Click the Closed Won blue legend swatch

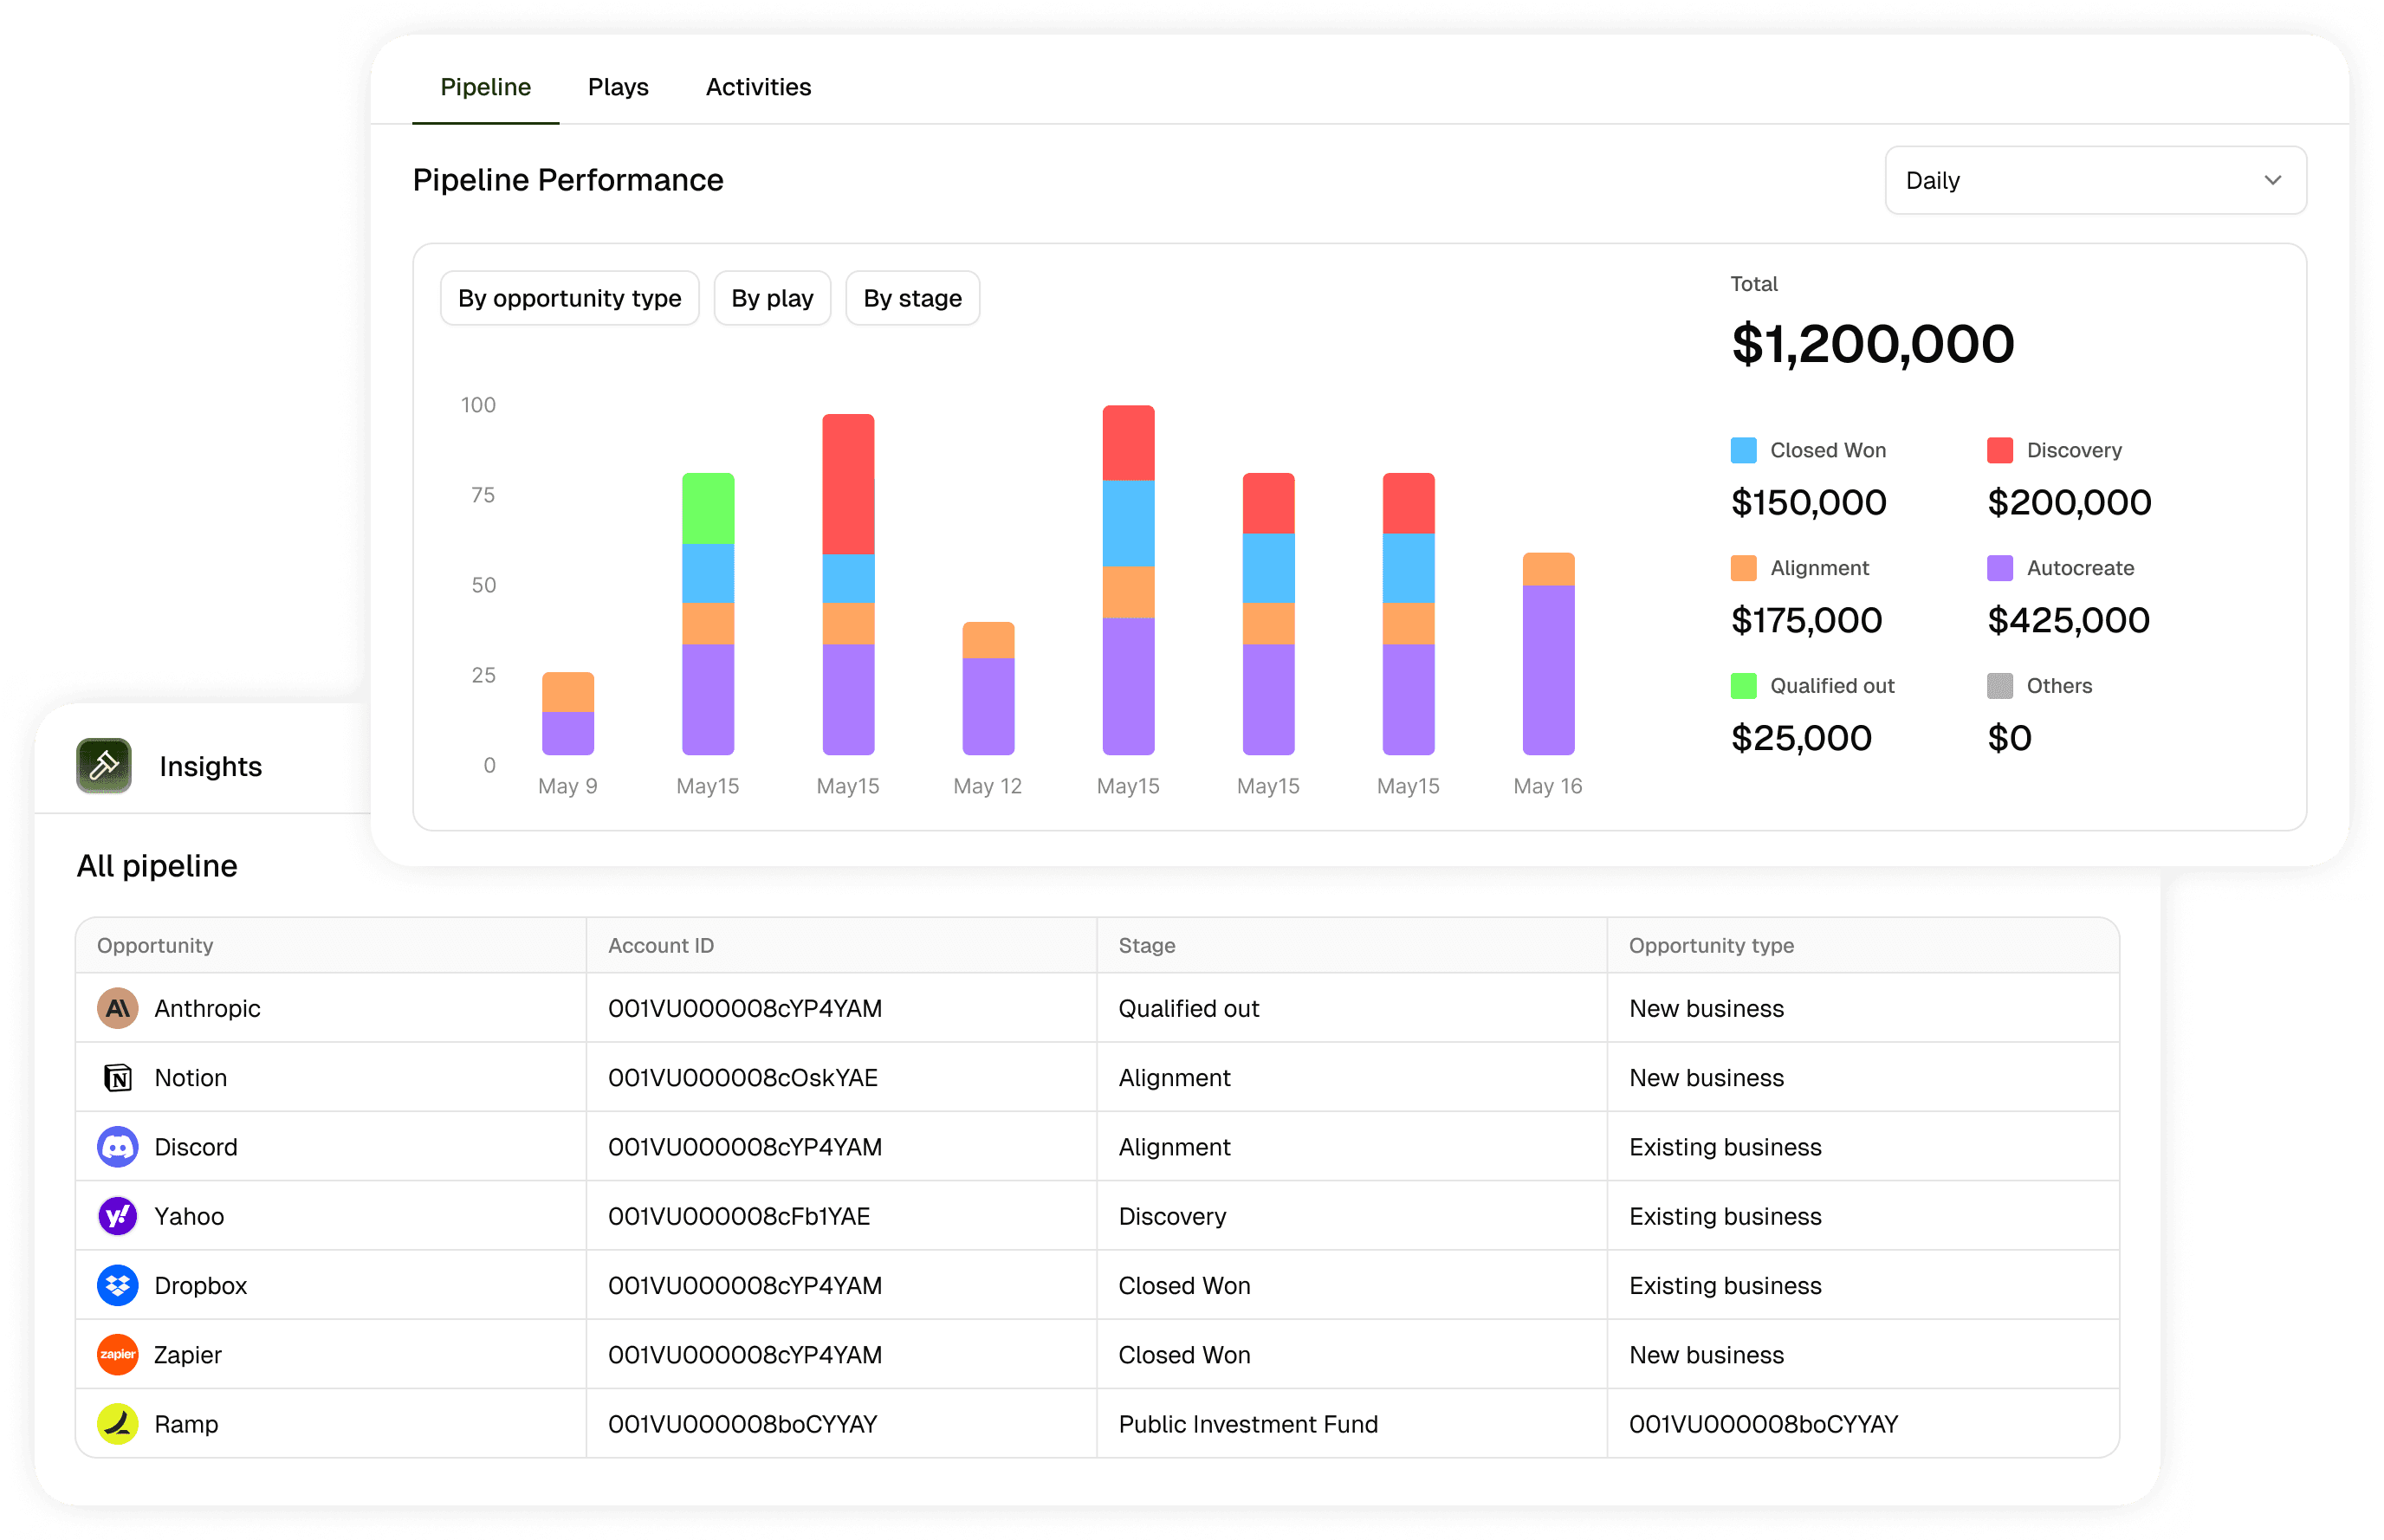(x=1743, y=450)
